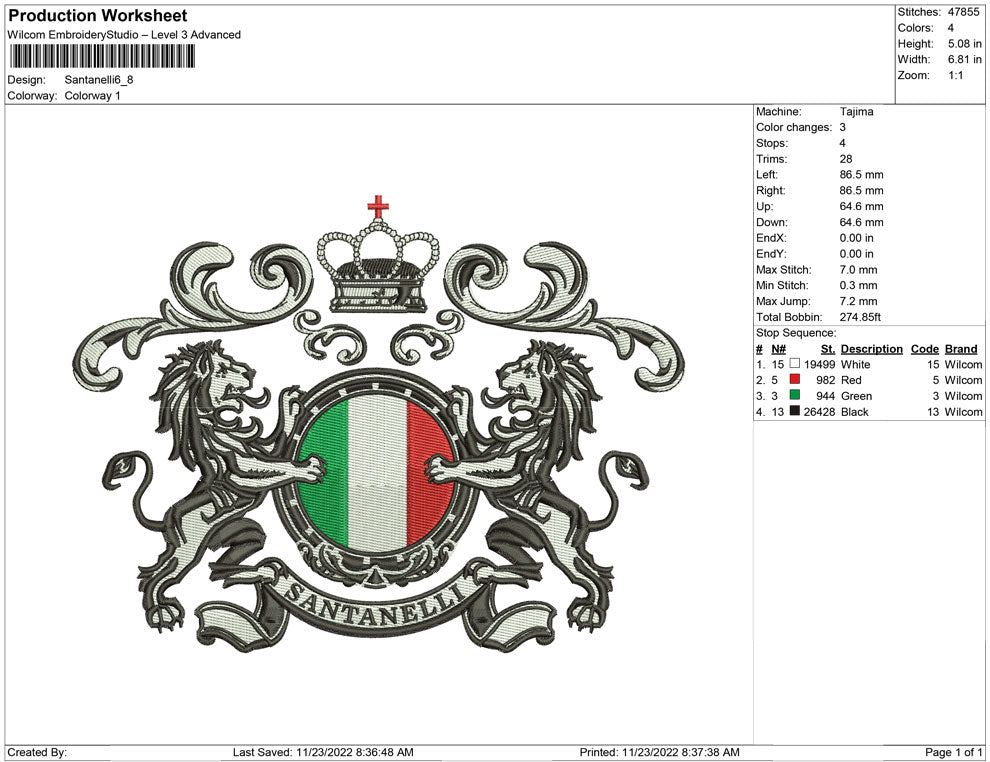
Task: Click the 'Production Worksheet' heading
Action: coord(98,16)
